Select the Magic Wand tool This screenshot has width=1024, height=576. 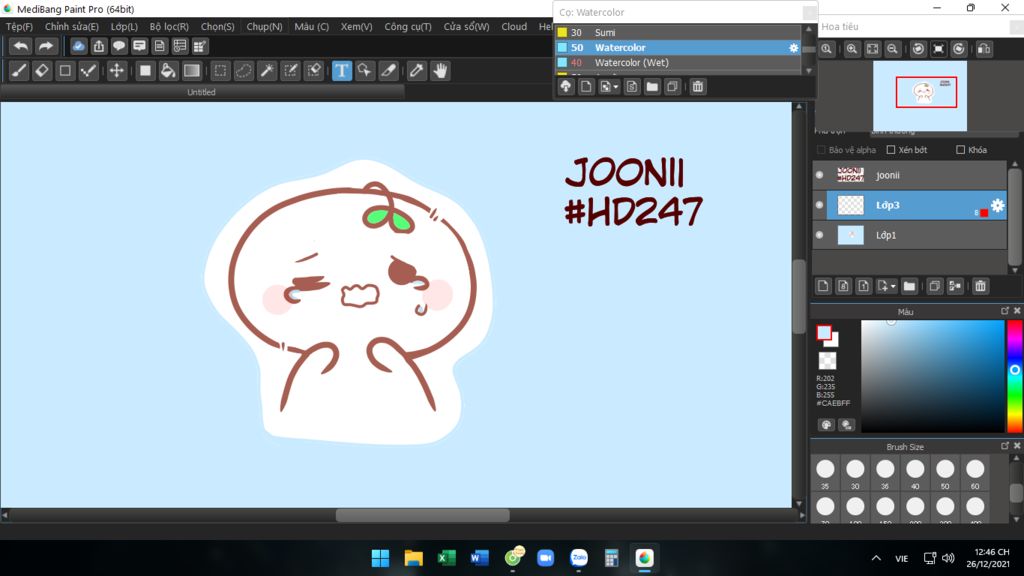pyautogui.click(x=267, y=71)
